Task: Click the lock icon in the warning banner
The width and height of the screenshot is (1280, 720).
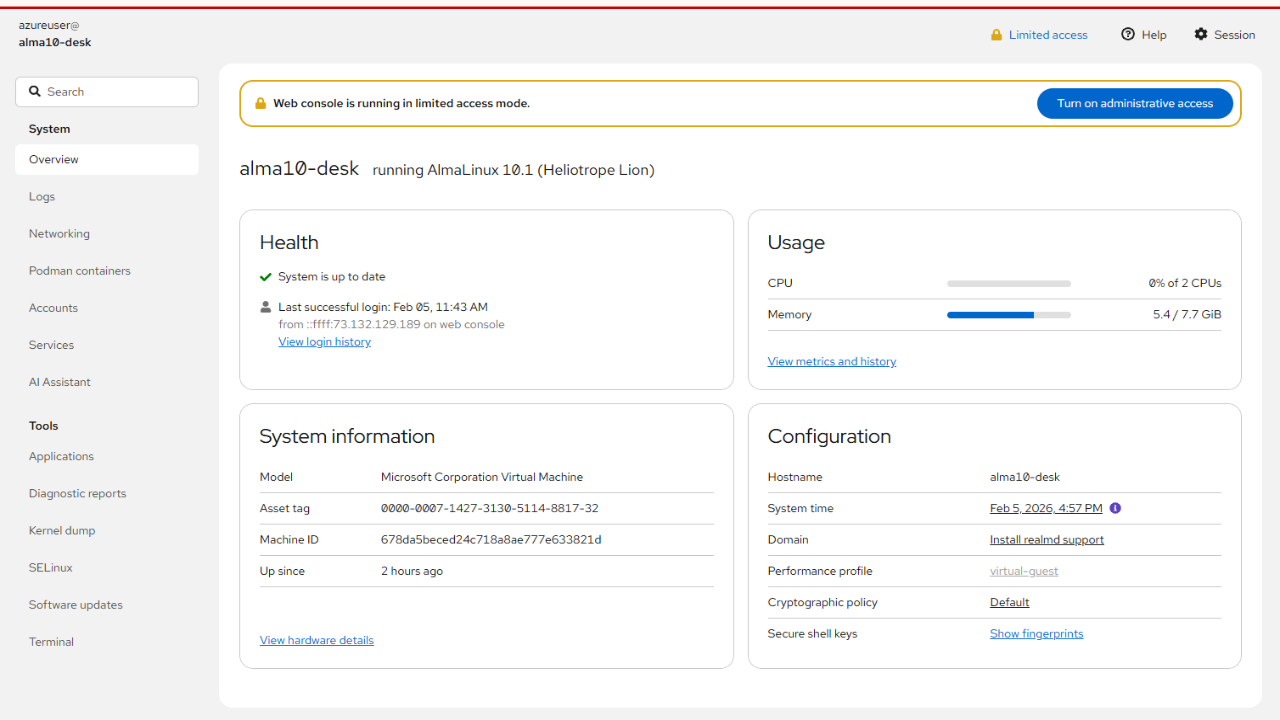Action: [x=261, y=103]
